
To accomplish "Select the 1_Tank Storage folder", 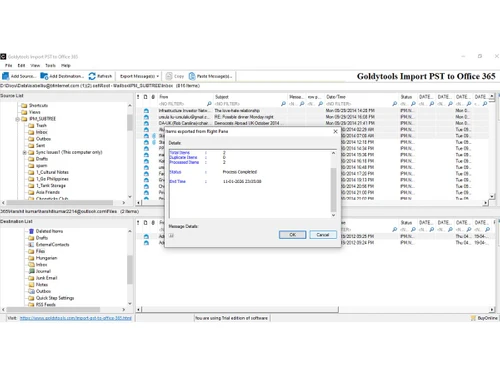I will pos(51,185).
